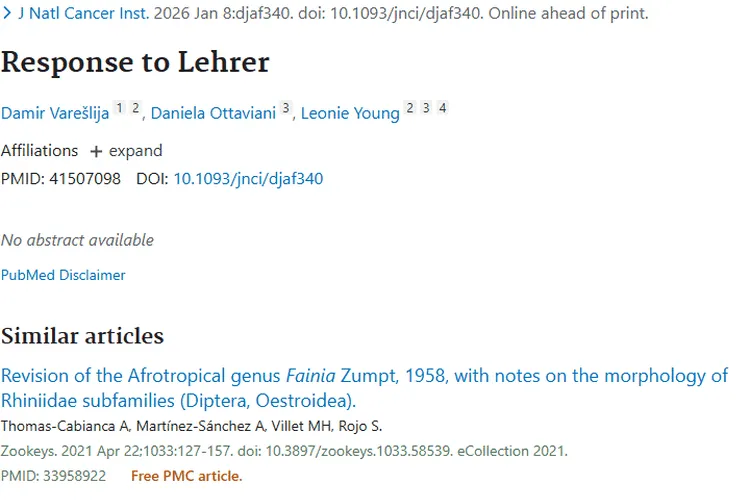Click the Response to Lehrer title
The height and width of the screenshot is (500, 750).
(135, 63)
